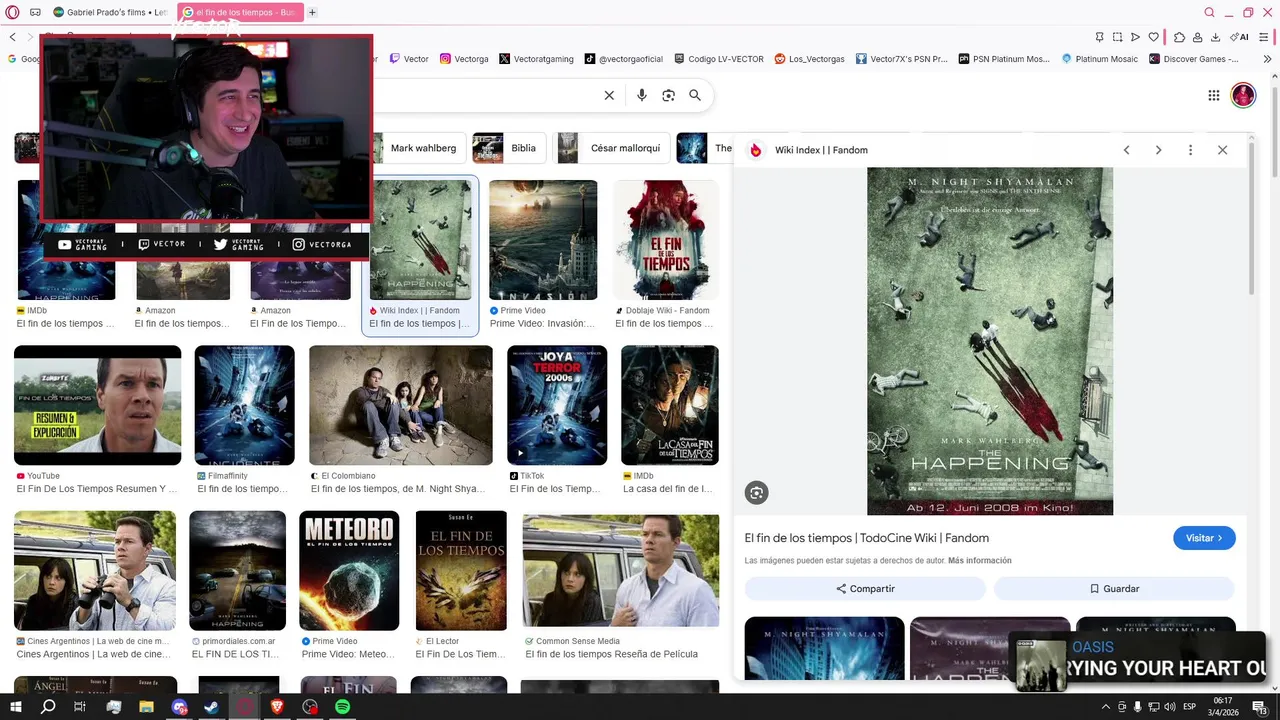Open the Happening Fandom poster thumbnail
Viewport: 1280px width, 720px height.
(x=420, y=240)
